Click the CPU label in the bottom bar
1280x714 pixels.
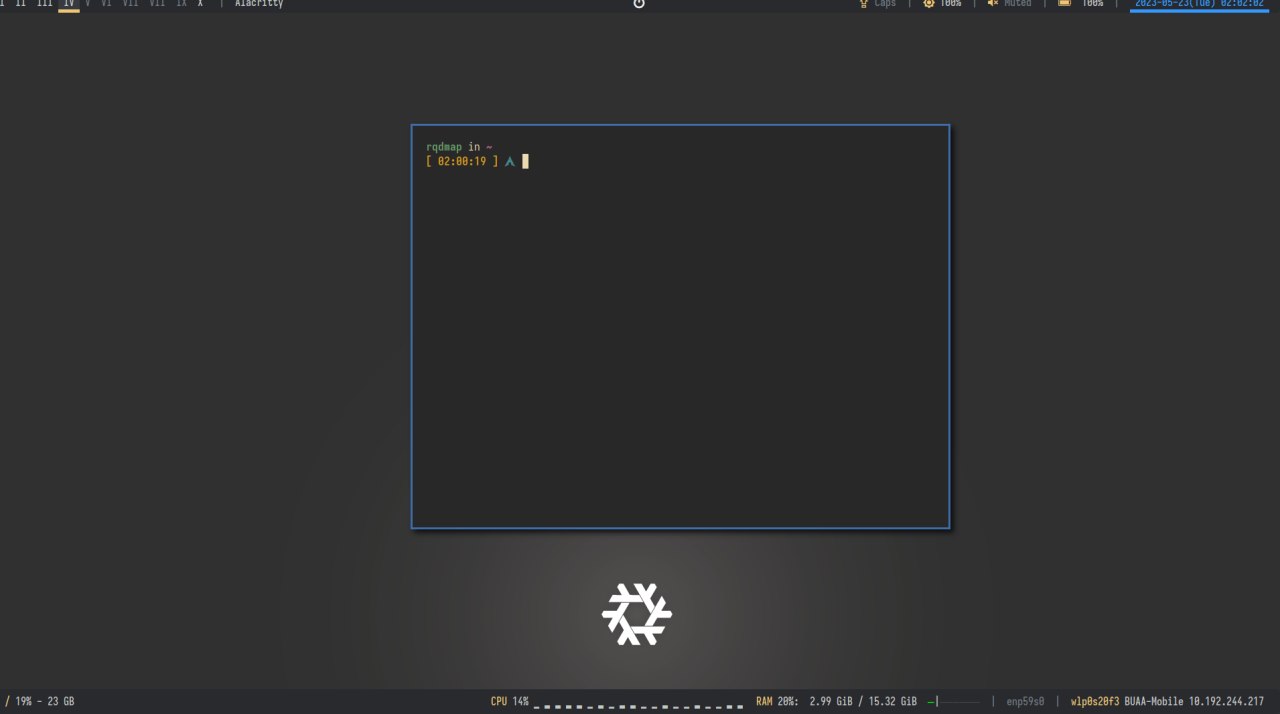coord(499,702)
